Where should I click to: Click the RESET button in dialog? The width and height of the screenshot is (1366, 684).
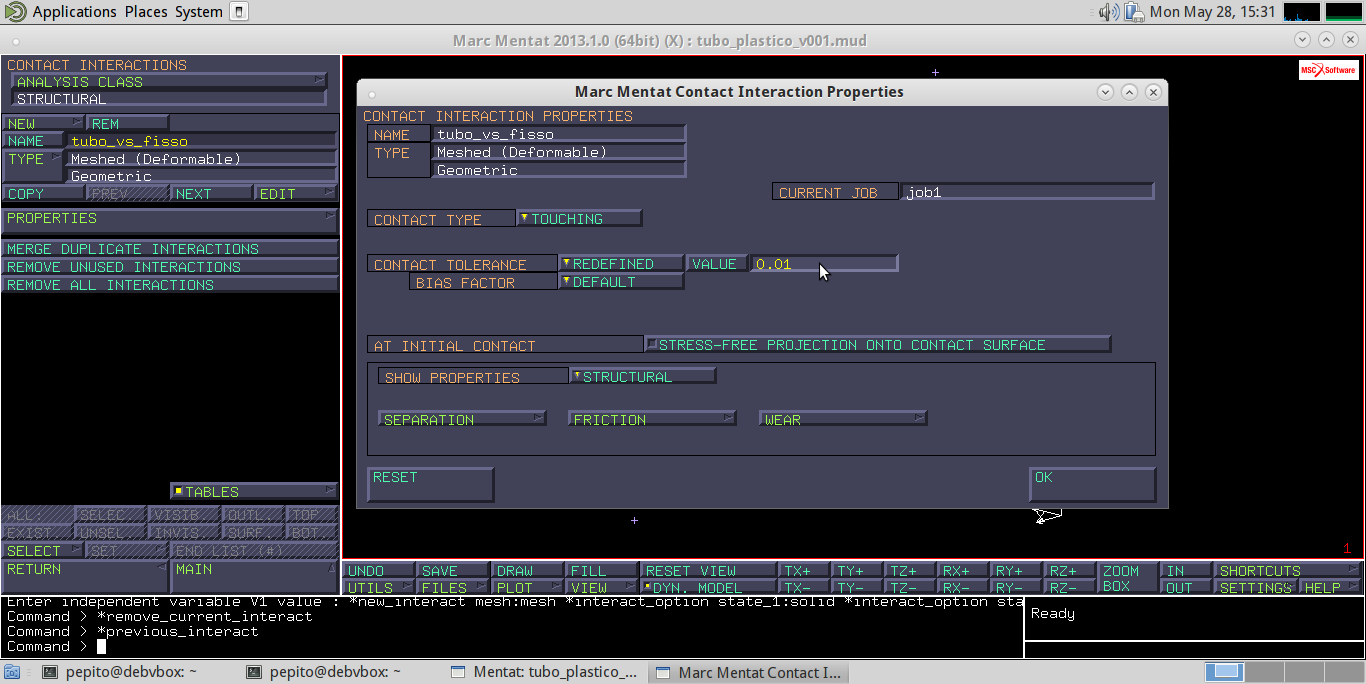431,484
